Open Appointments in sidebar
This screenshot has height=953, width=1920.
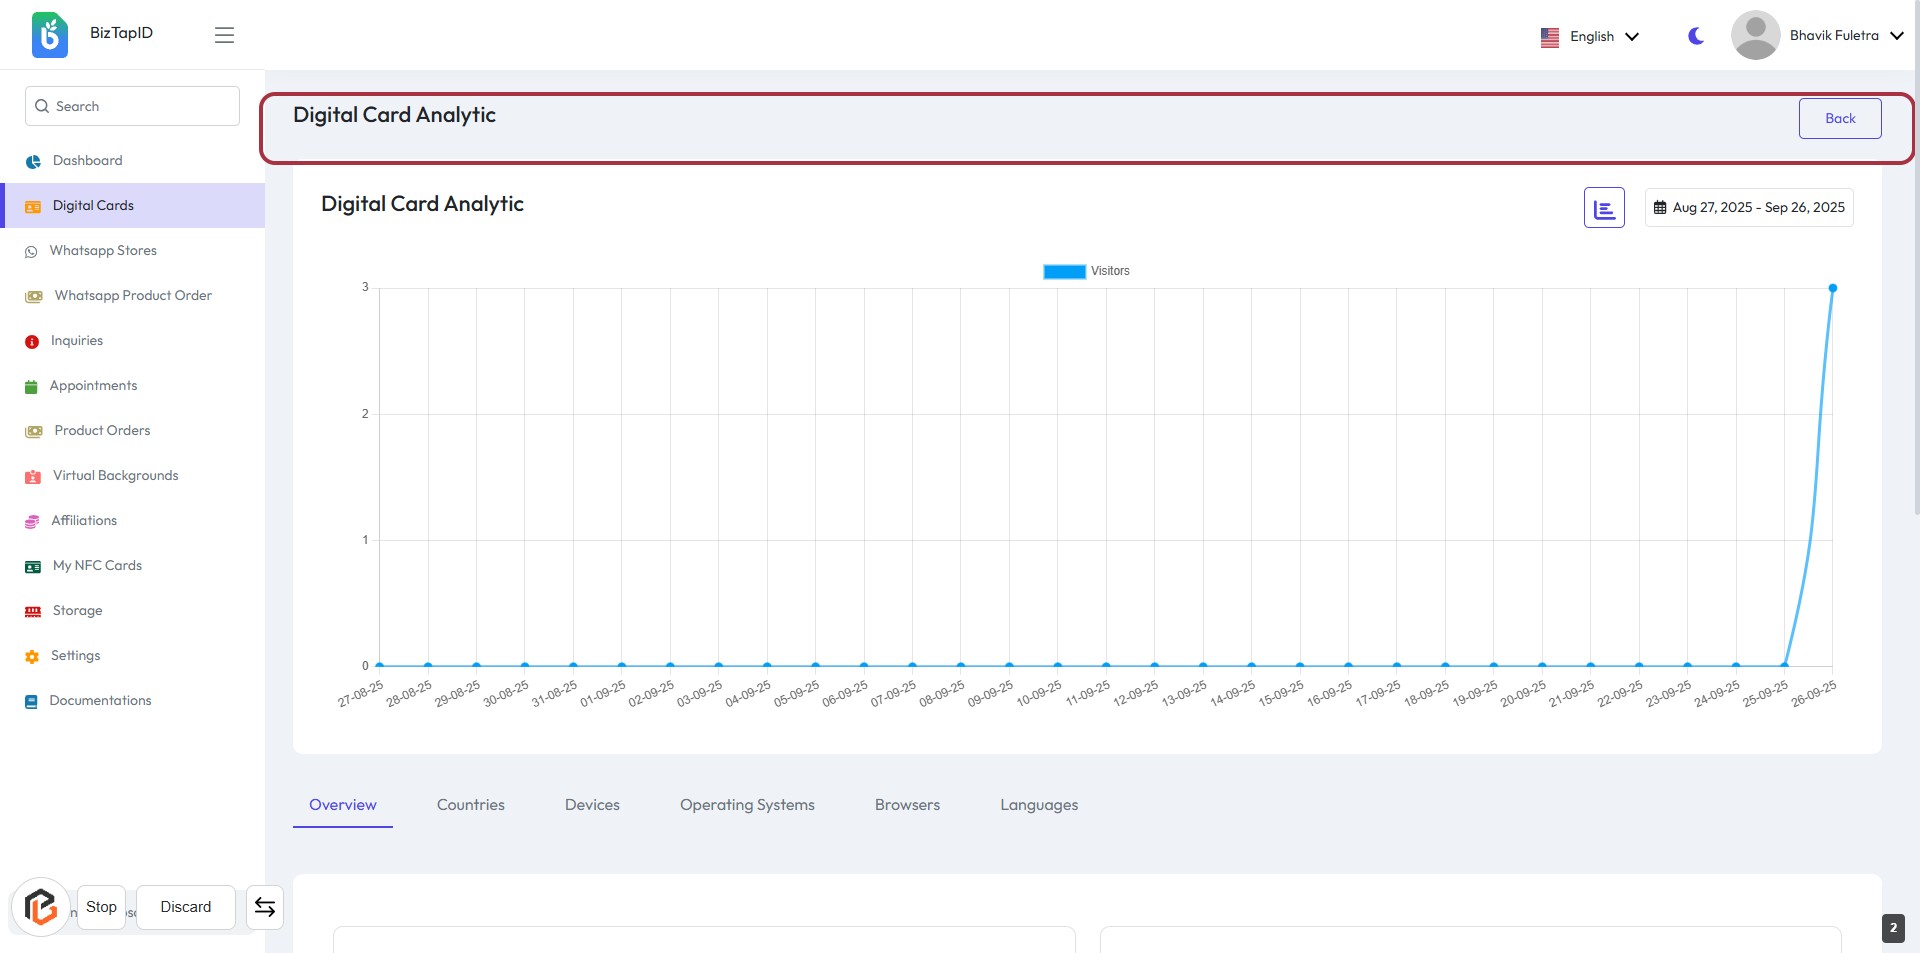point(93,386)
